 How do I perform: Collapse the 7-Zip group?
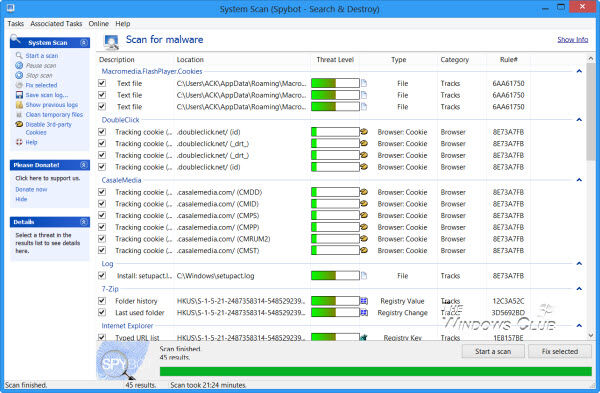[x=579, y=289]
